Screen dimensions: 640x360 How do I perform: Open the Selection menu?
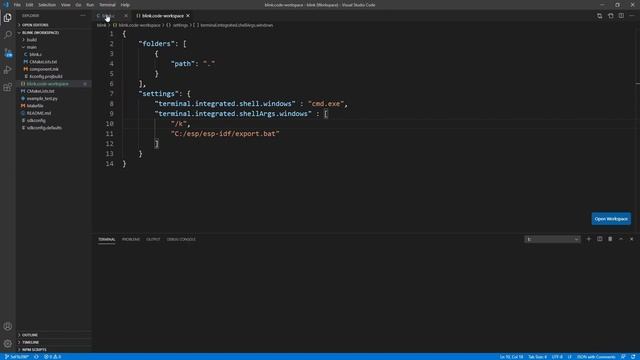click(x=47, y=5)
